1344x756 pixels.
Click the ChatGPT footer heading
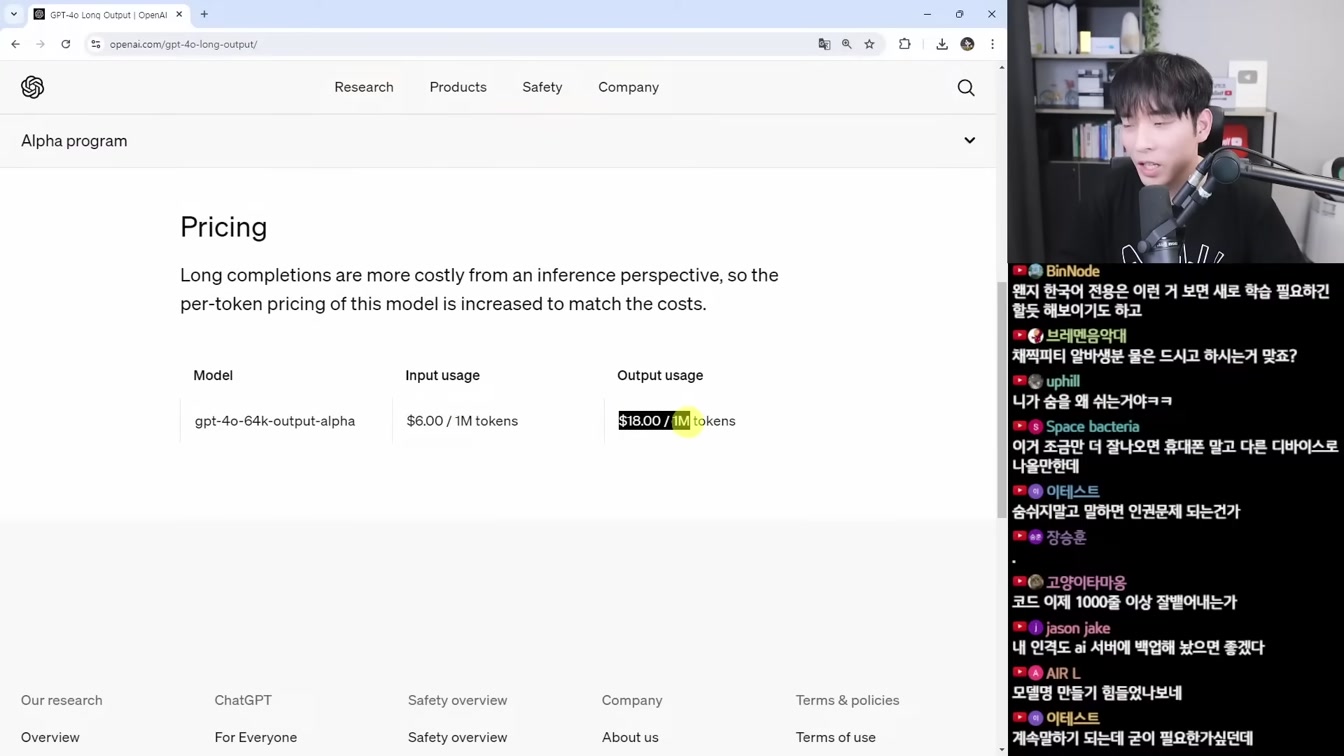point(243,700)
